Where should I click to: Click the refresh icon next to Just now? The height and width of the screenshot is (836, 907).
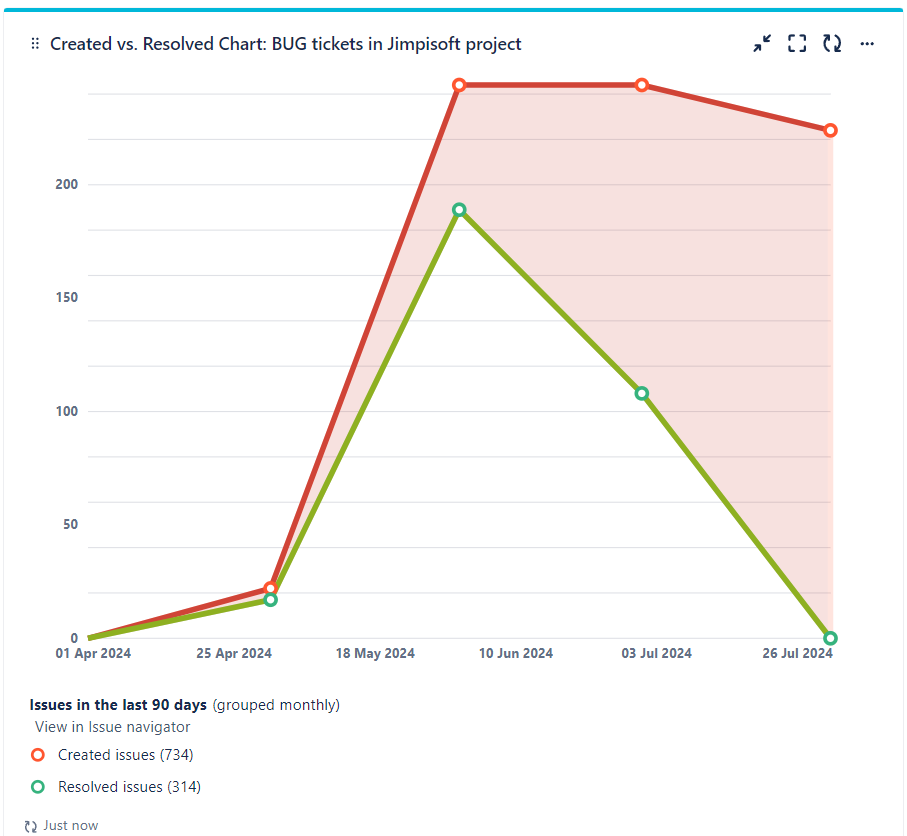pos(30,825)
